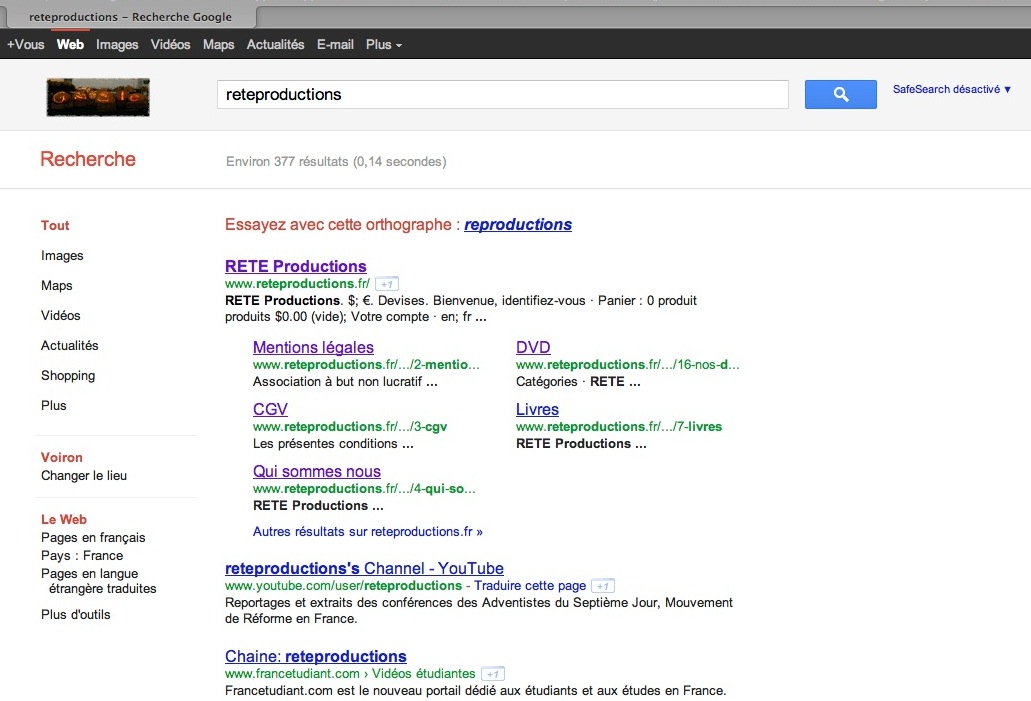Image resolution: width=1031 pixels, height=701 pixels.
Task: Click the blue magnifier search button
Action: click(840, 94)
